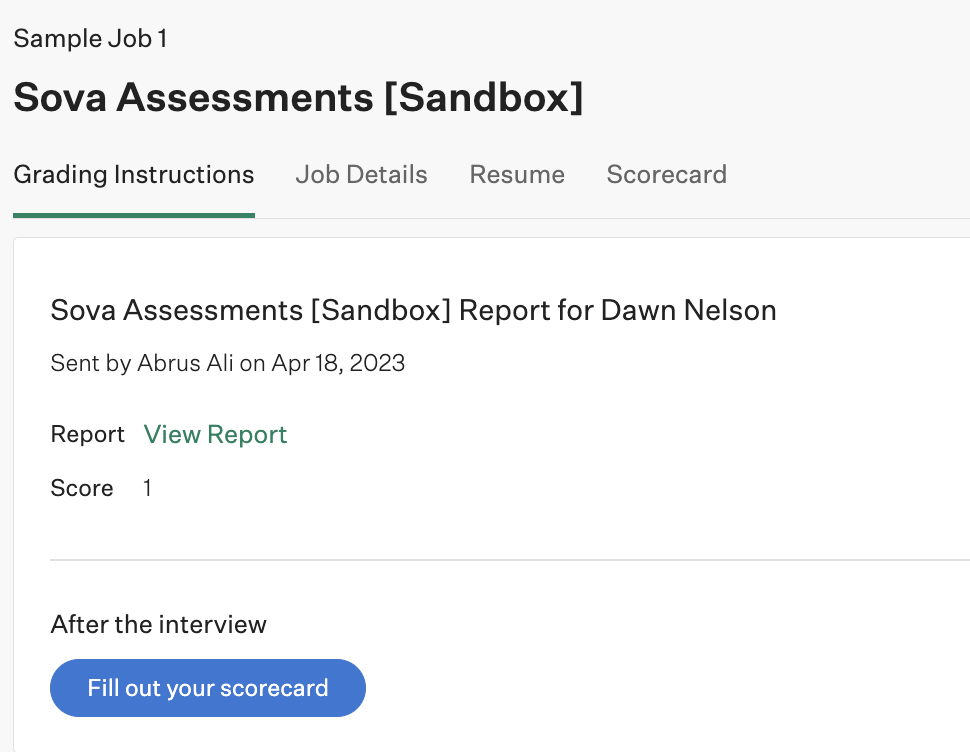Switch to the Grading Instructions tab
This screenshot has width=970, height=752.
(x=134, y=175)
